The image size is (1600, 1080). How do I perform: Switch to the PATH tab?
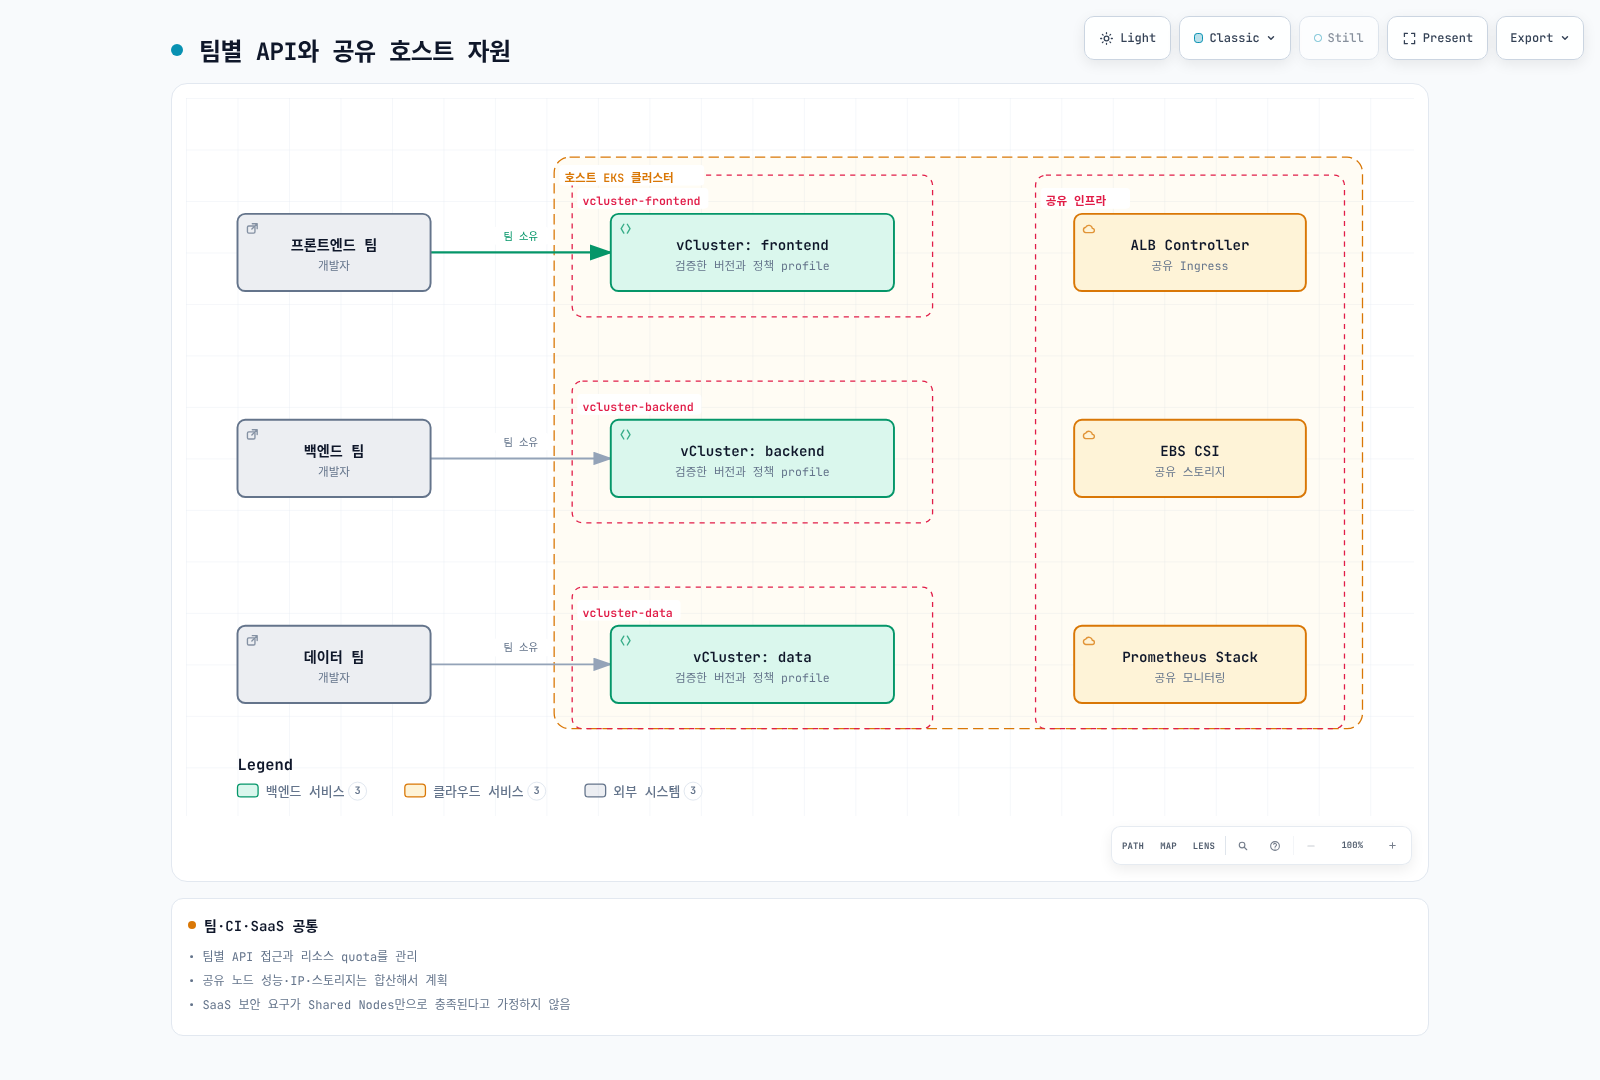(x=1133, y=846)
